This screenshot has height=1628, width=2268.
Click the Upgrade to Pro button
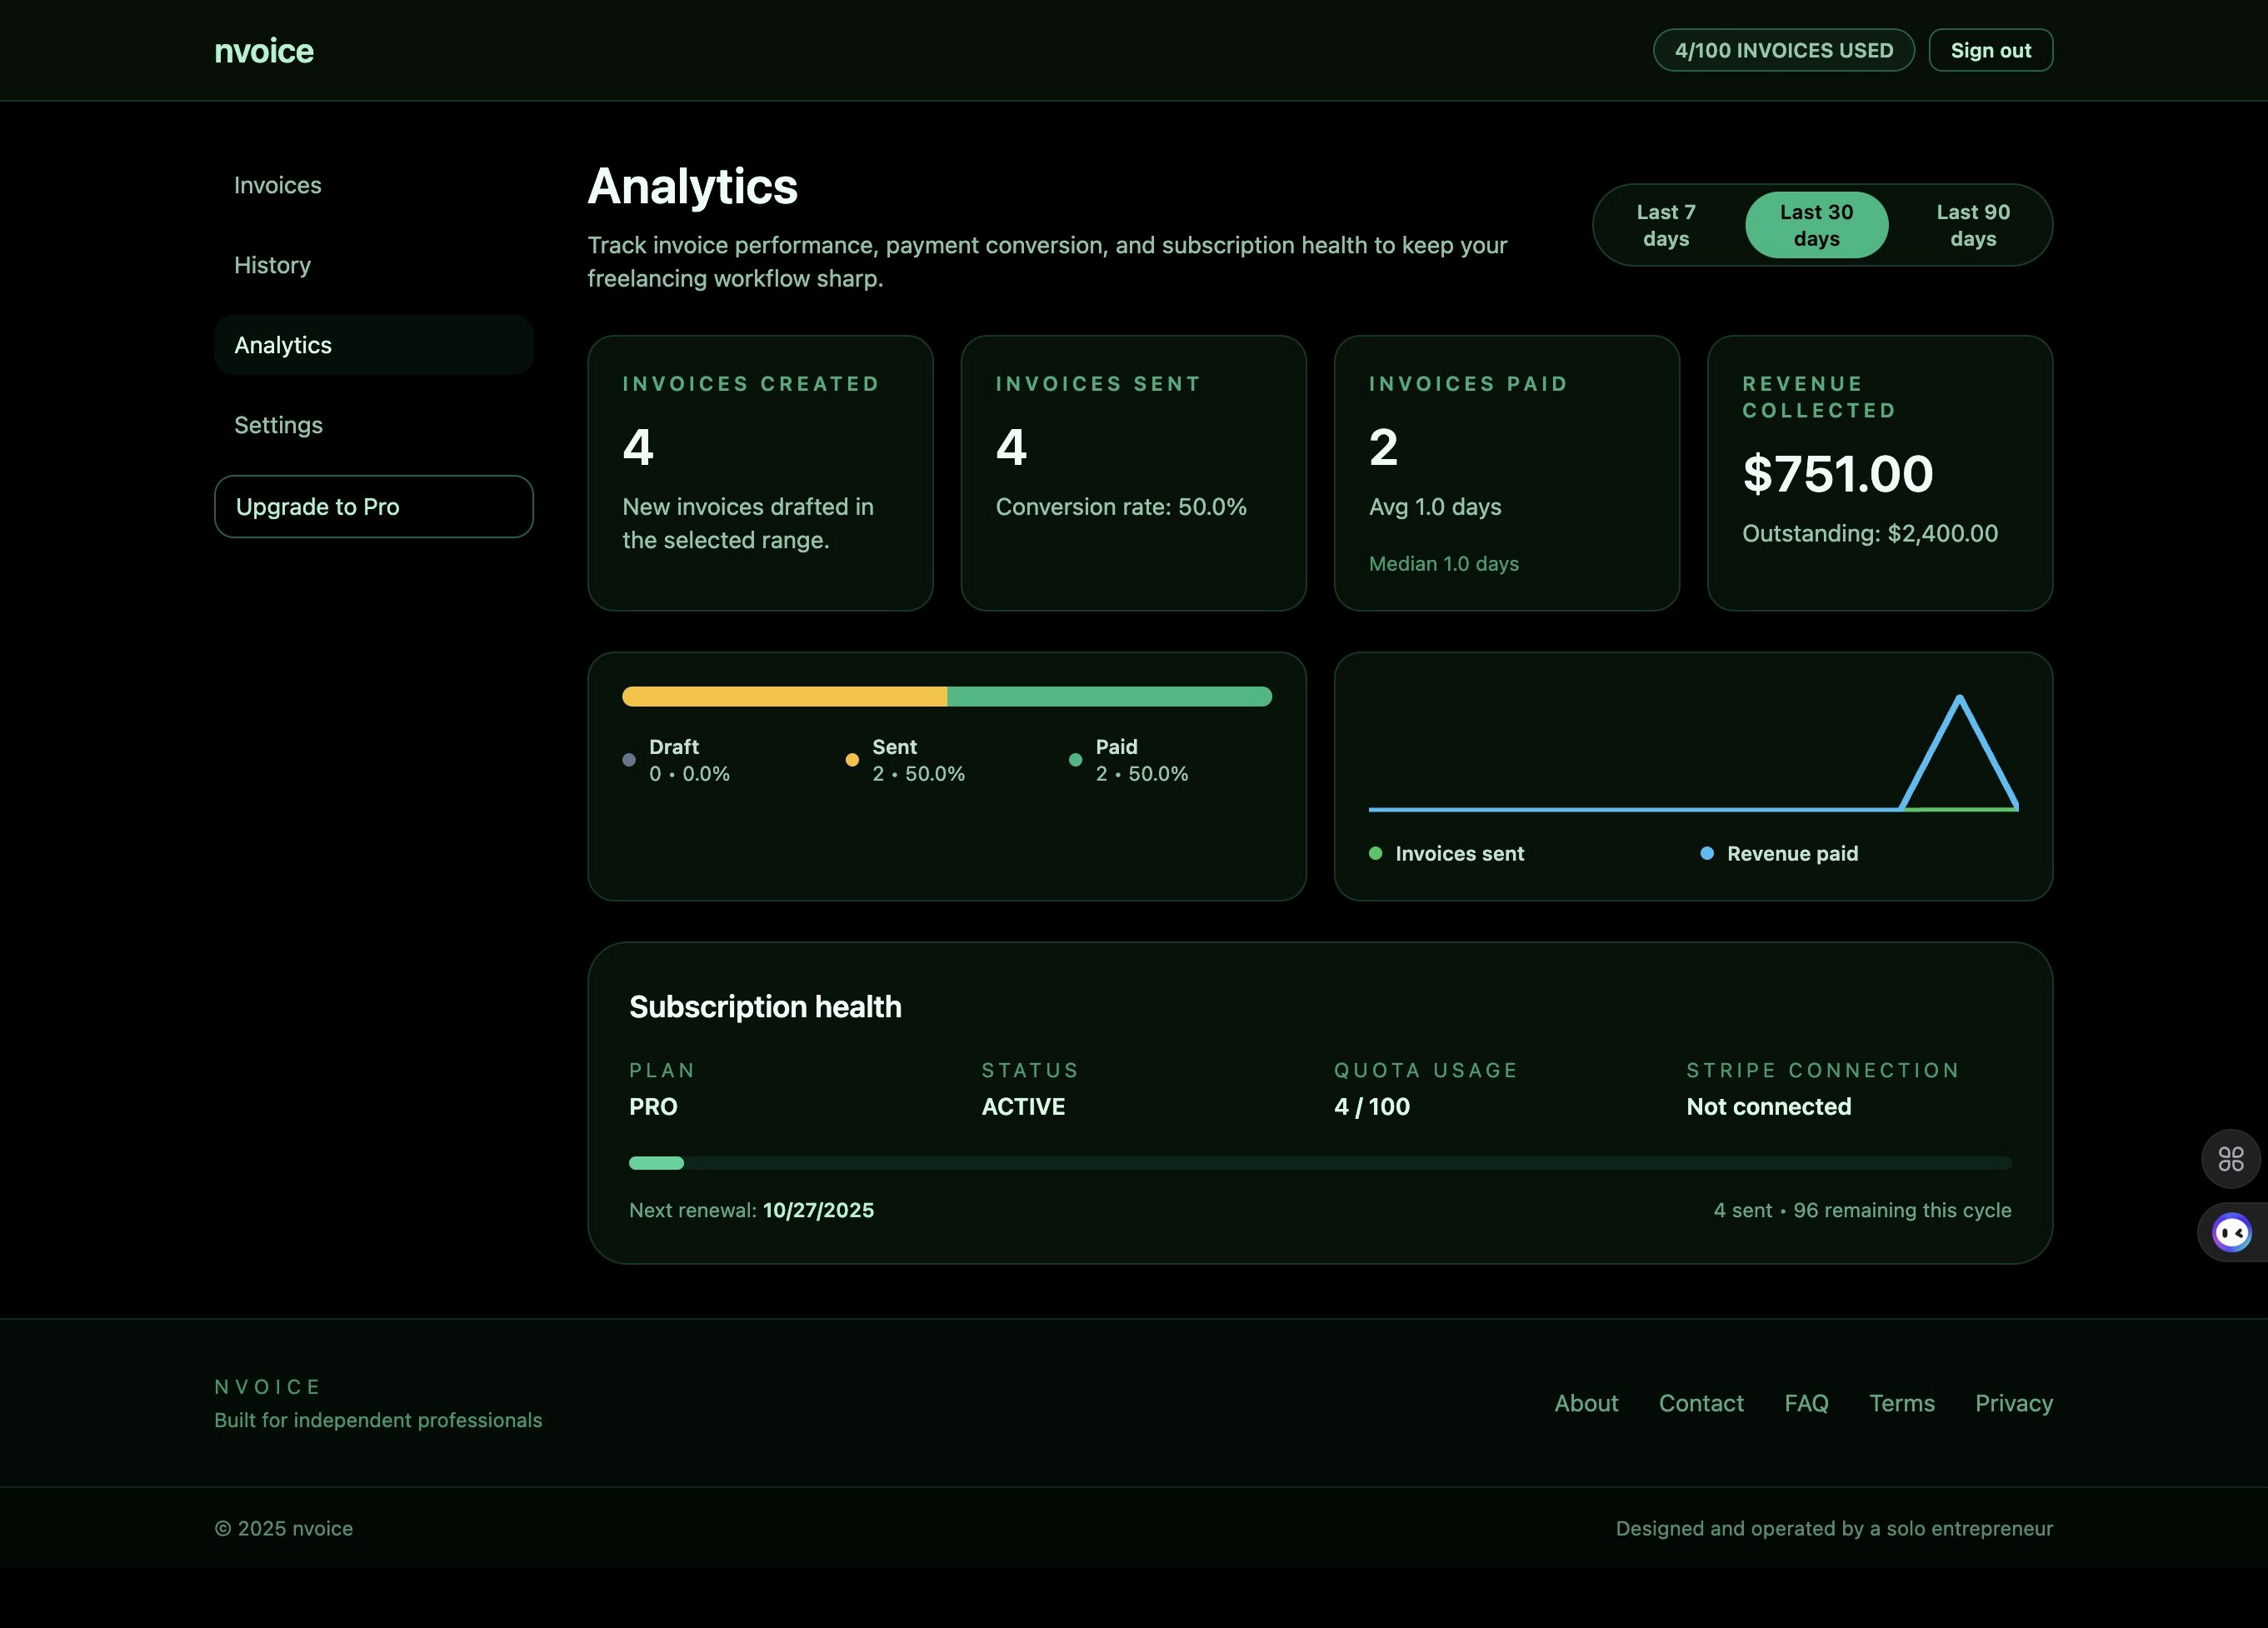[373, 506]
